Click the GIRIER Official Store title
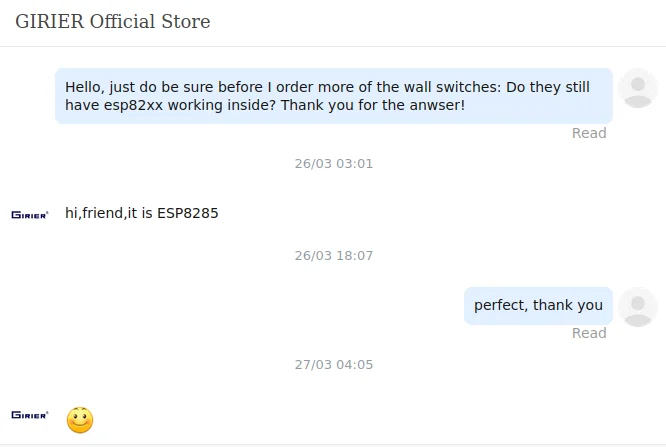Image resolution: width=666 pixels, height=447 pixels. pos(112,21)
